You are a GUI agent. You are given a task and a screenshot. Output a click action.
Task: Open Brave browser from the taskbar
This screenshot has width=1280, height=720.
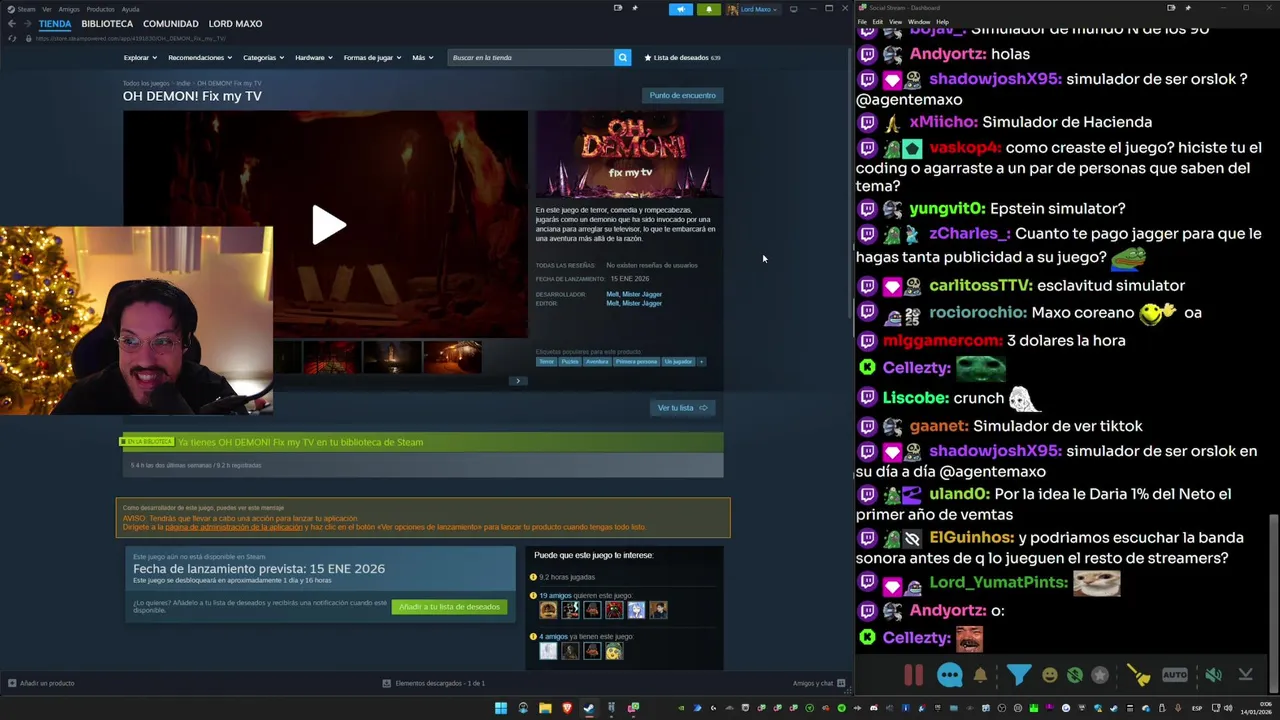tap(567, 708)
